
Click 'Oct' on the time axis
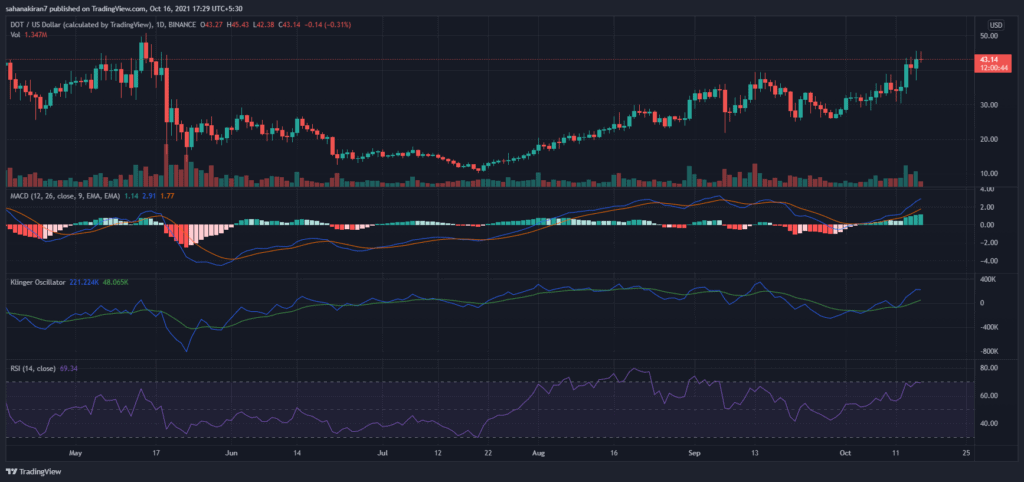pos(845,452)
